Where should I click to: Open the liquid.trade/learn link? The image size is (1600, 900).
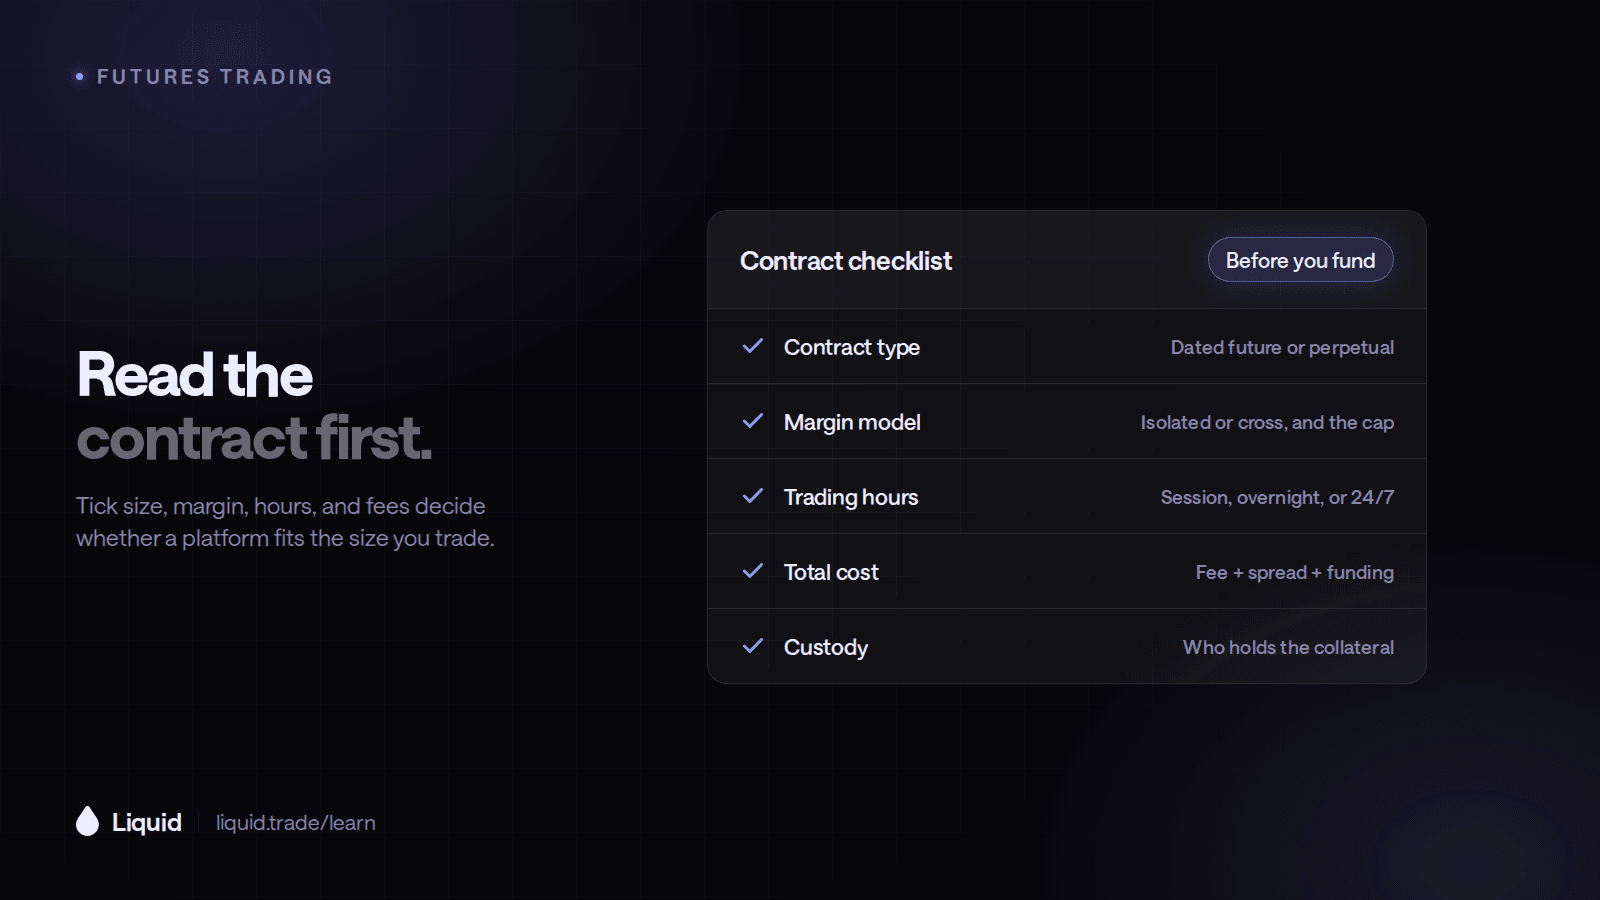(296, 823)
